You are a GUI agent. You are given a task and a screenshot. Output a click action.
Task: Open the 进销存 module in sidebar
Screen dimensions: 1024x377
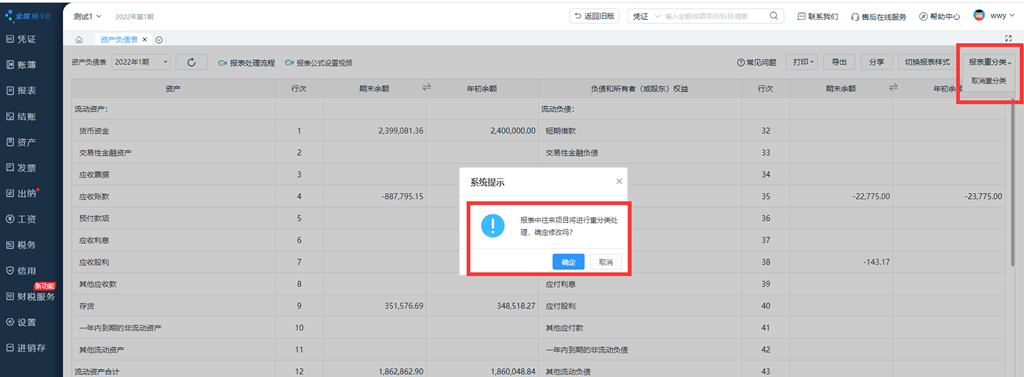[26, 348]
